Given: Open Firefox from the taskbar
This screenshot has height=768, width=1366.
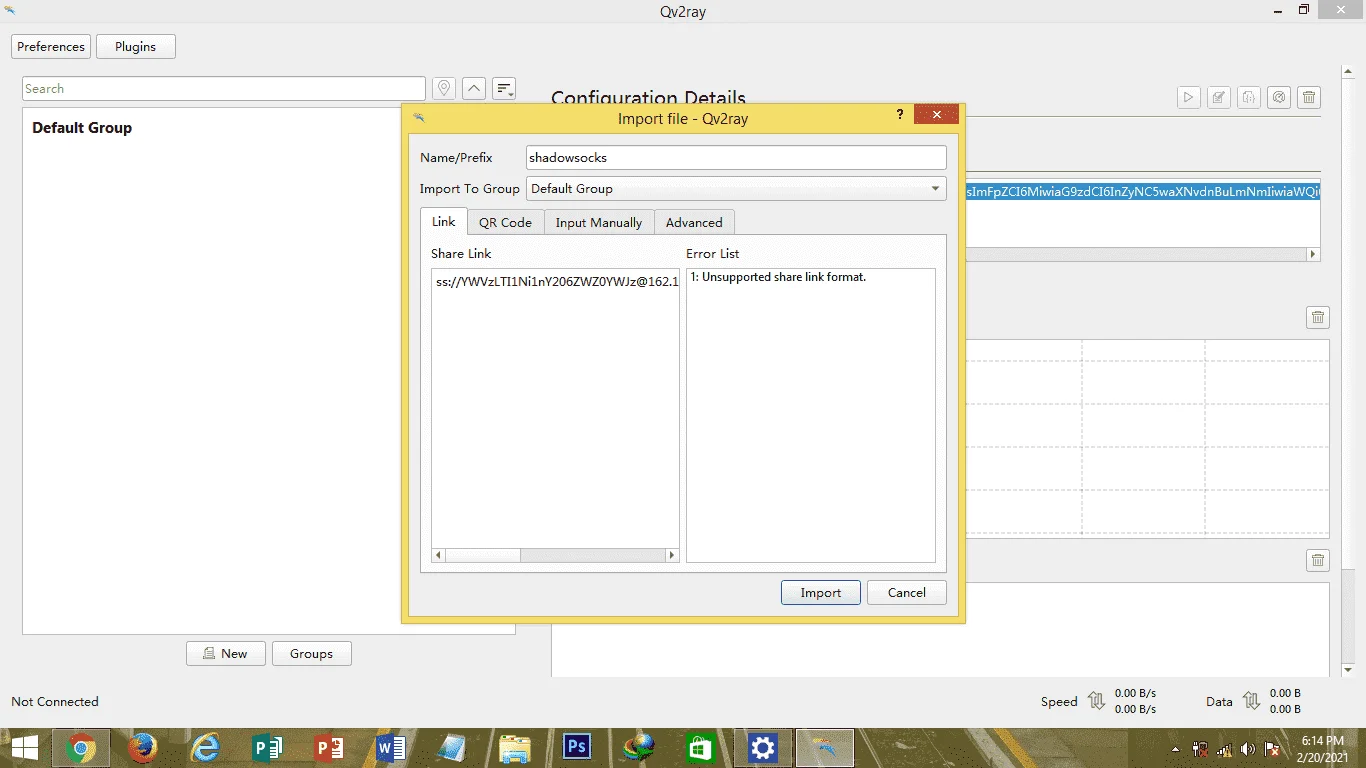Looking at the screenshot, I should 143,748.
